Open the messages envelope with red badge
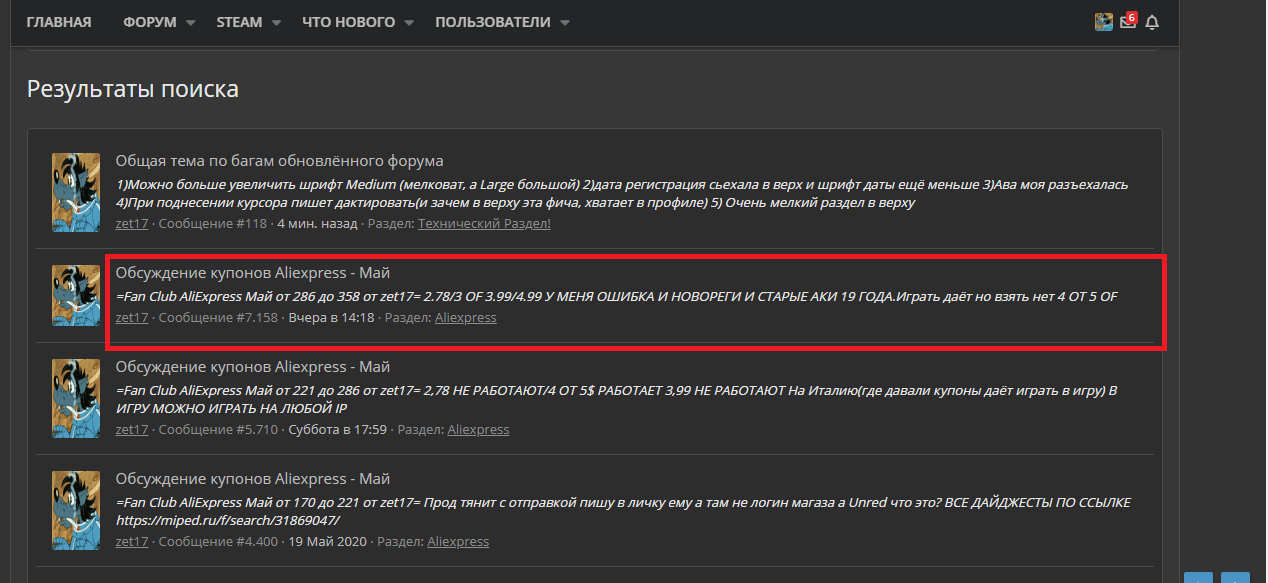The height and width of the screenshot is (583, 1268). coord(1128,21)
